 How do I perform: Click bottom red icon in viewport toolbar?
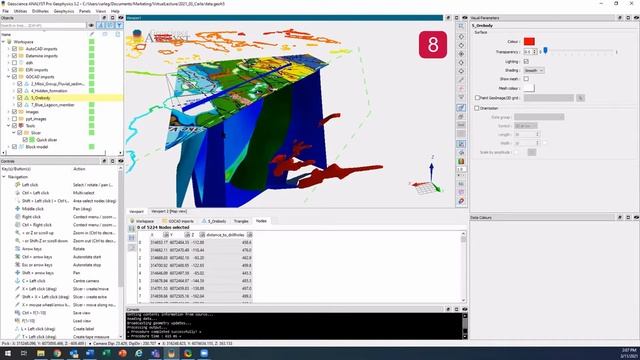(461, 201)
